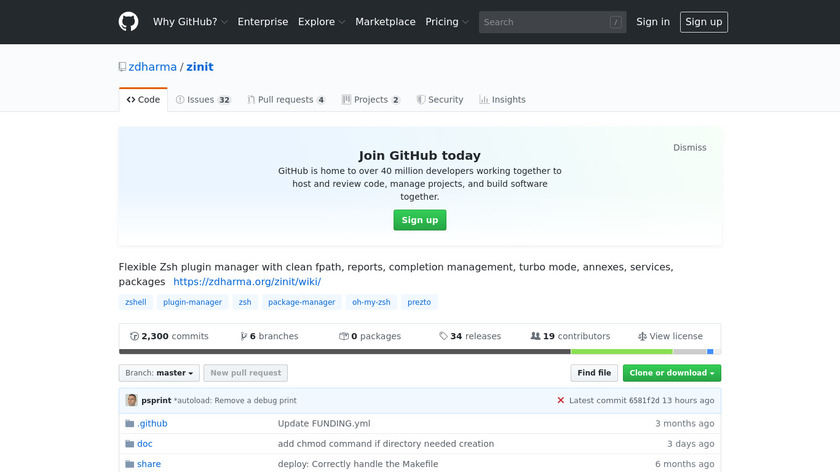
Task: Click the Find file button
Action: 594,373
